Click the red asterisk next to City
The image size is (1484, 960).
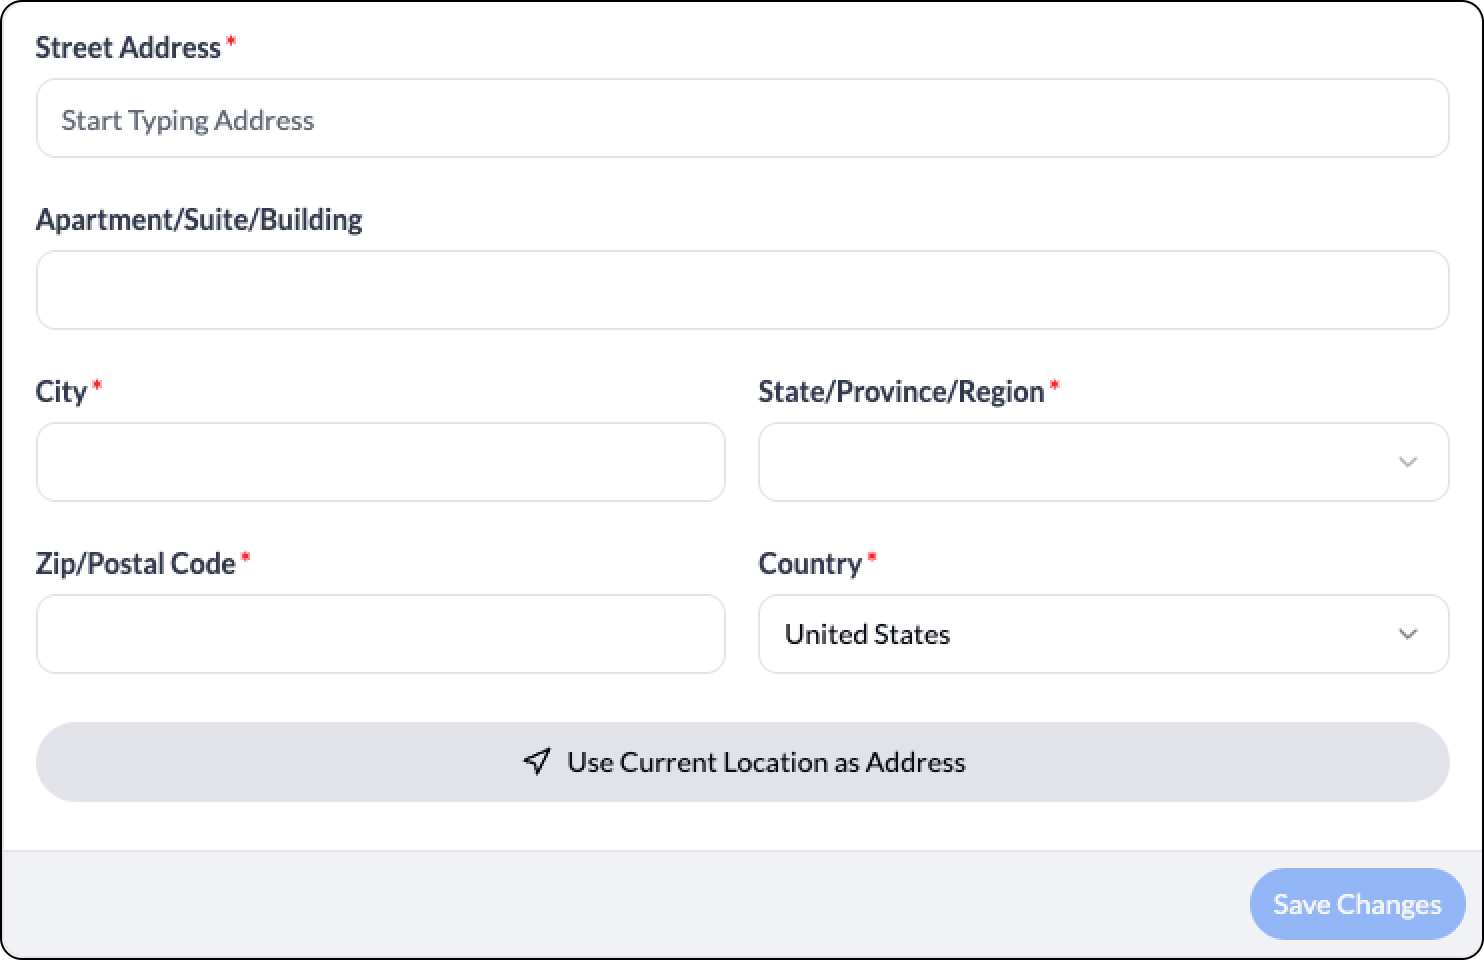97,385
